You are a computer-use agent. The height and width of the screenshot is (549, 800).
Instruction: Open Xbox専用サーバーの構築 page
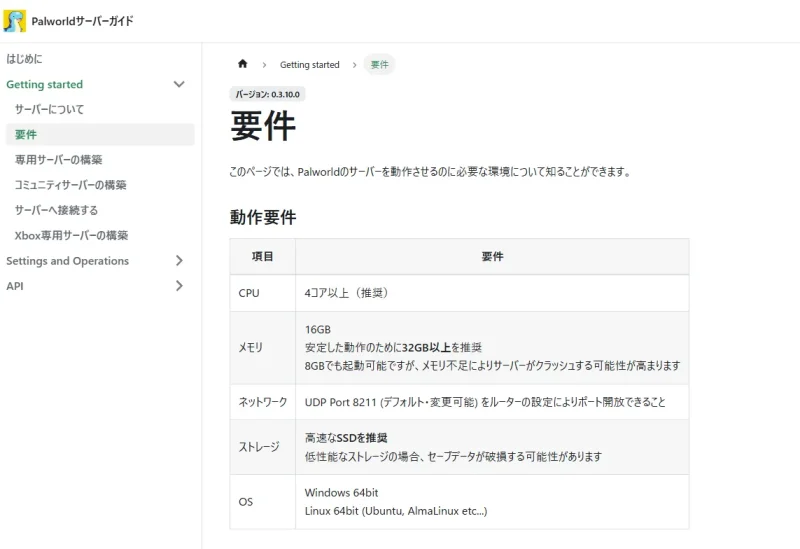[71, 235]
